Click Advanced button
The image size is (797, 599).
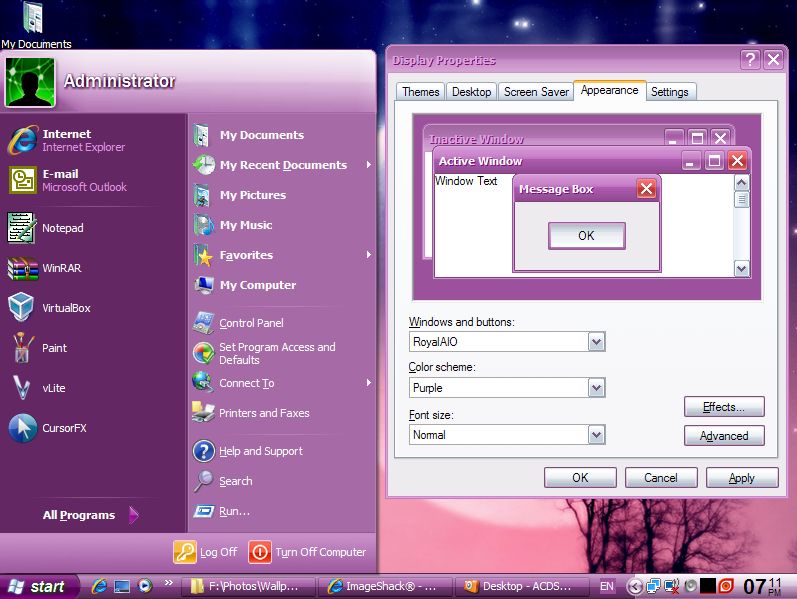(x=724, y=436)
